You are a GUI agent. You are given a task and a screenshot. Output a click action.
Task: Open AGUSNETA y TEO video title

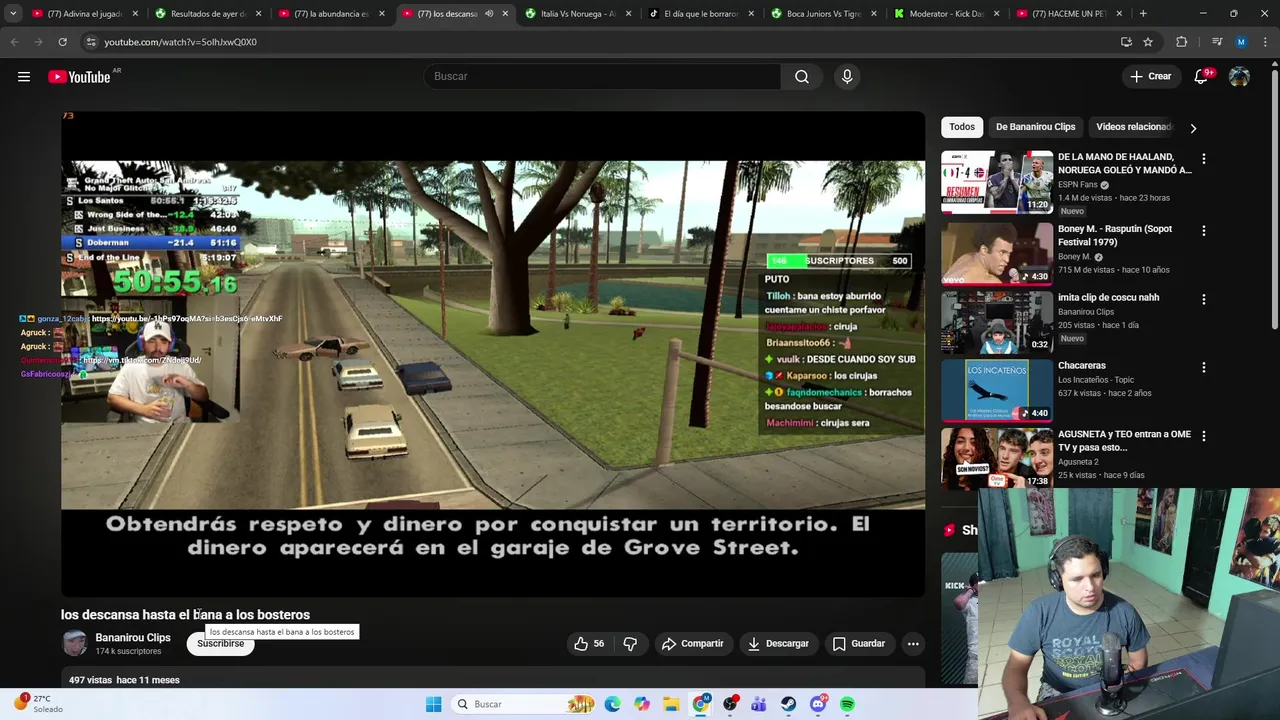tap(1124, 441)
